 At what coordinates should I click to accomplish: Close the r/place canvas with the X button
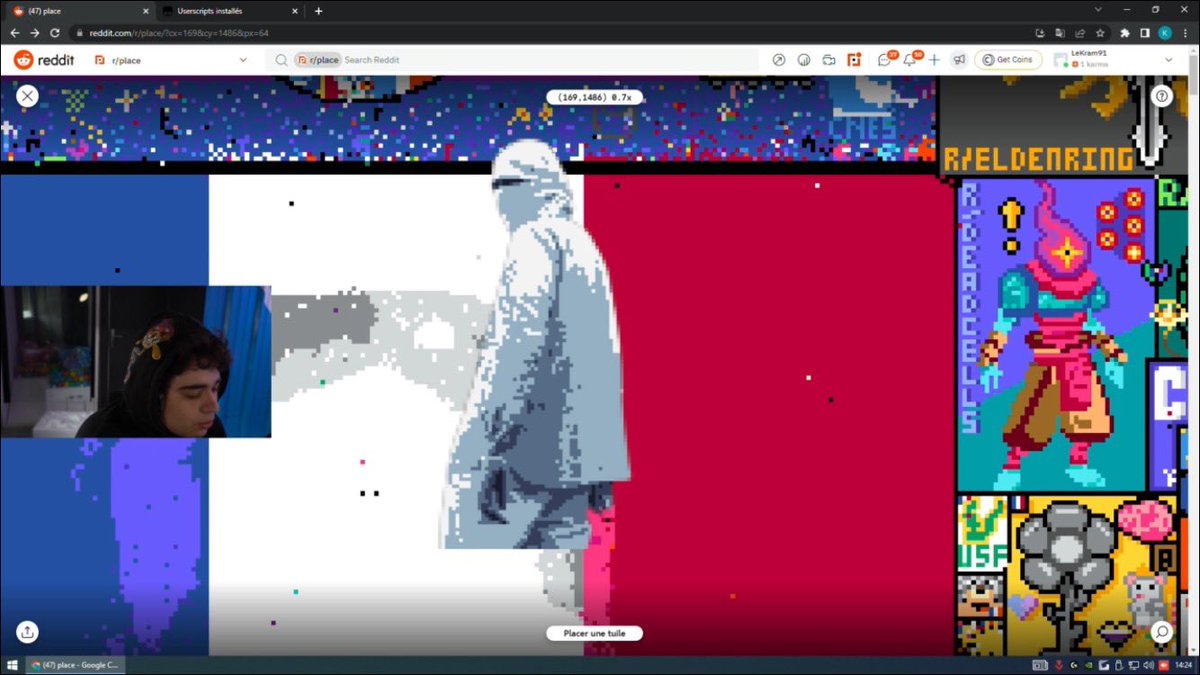click(x=27, y=96)
